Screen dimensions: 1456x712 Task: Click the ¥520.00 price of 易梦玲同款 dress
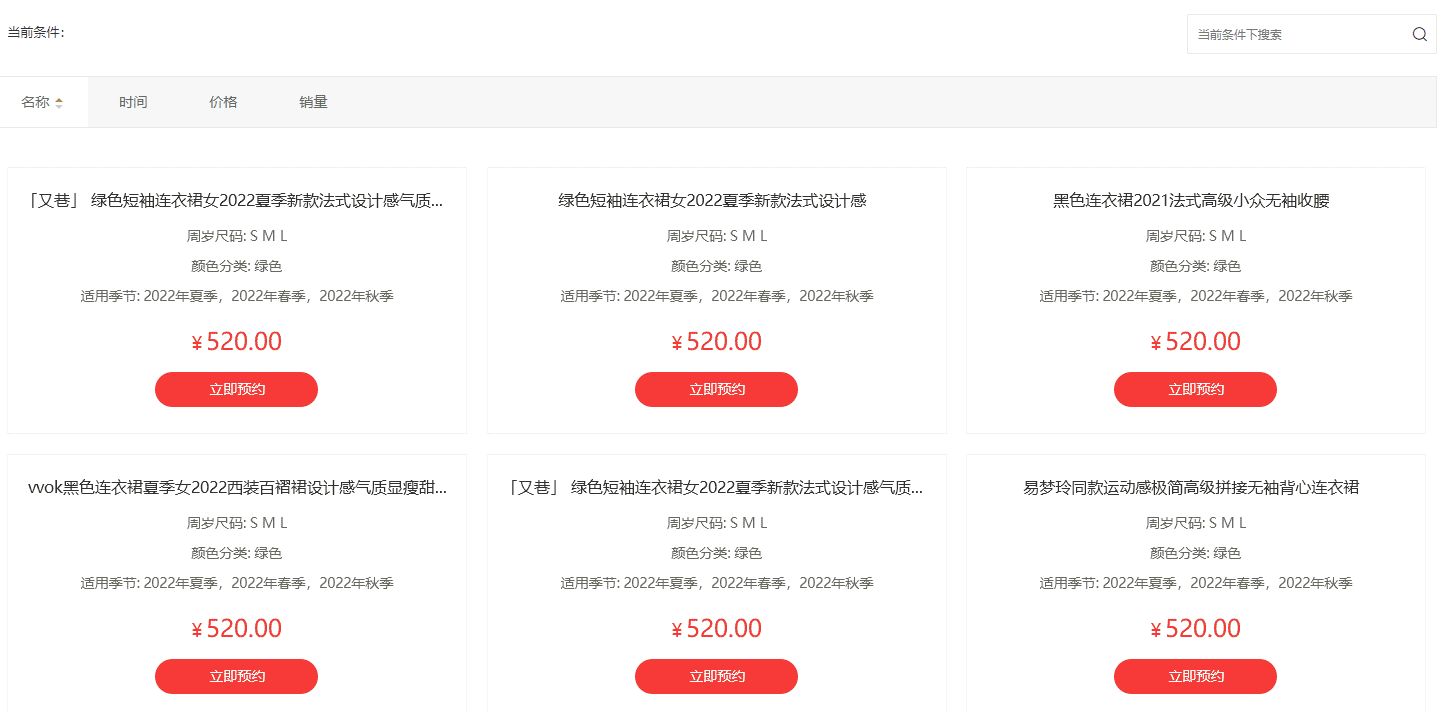click(1195, 628)
